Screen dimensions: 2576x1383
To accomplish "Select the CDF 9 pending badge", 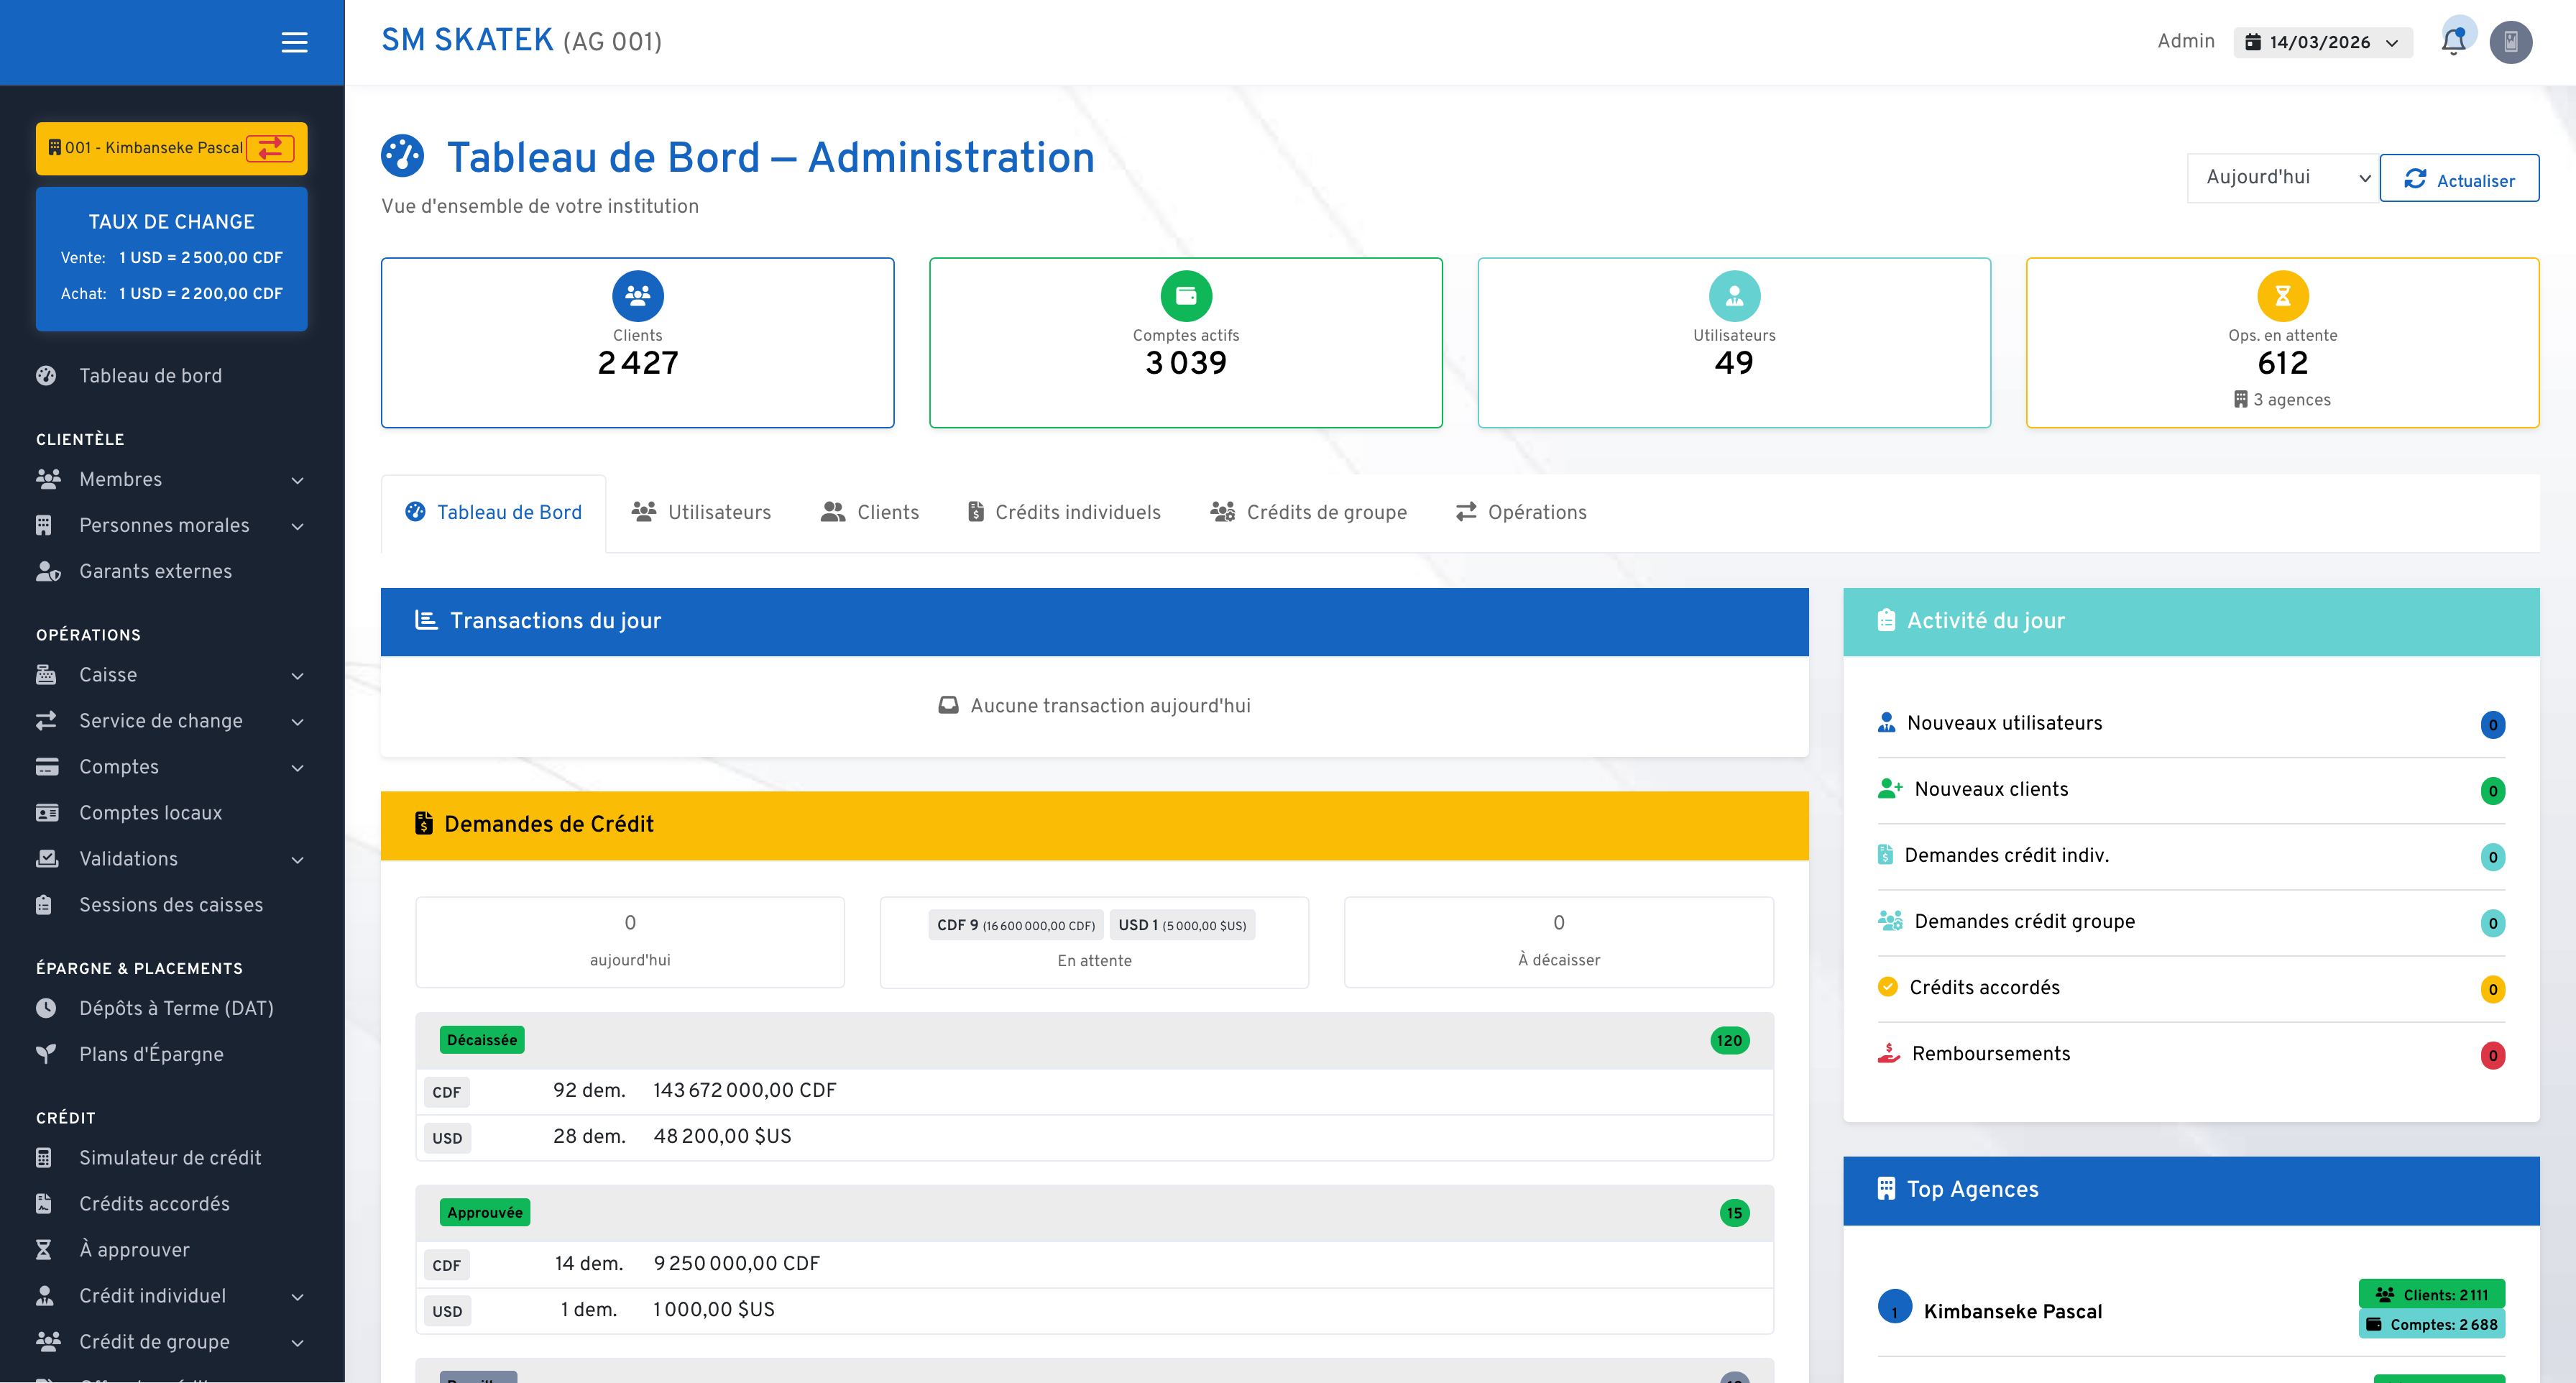I will coord(1014,924).
